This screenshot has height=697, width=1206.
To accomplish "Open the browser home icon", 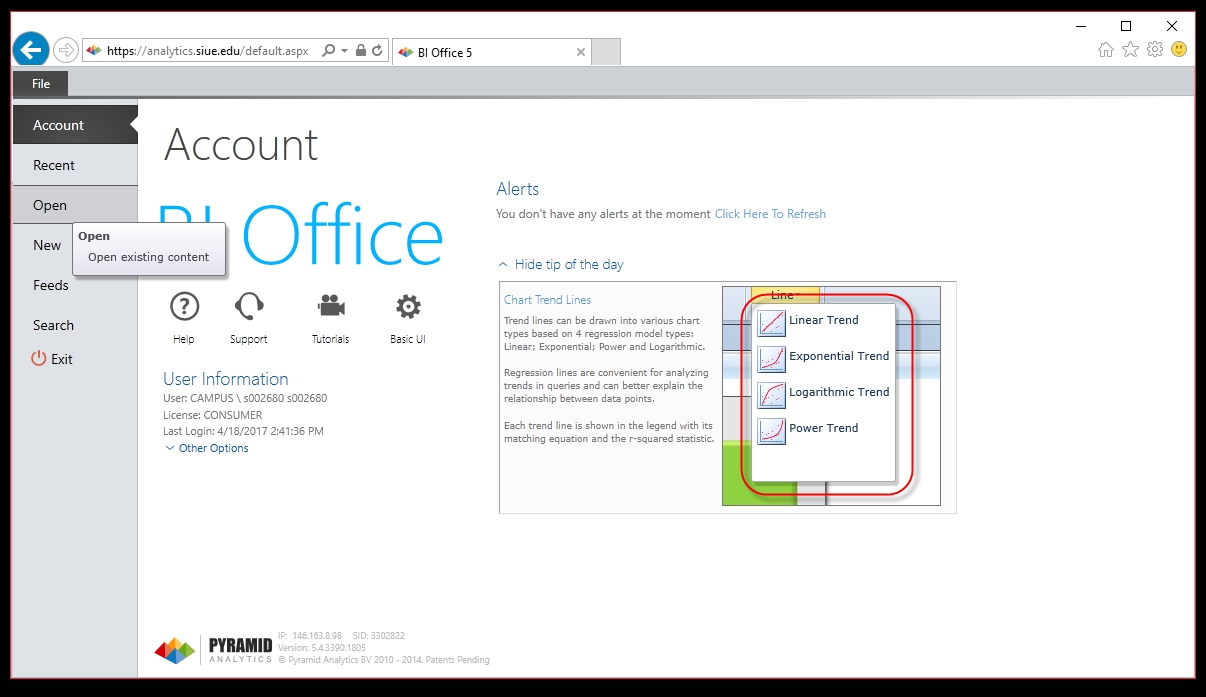I will click(1105, 50).
